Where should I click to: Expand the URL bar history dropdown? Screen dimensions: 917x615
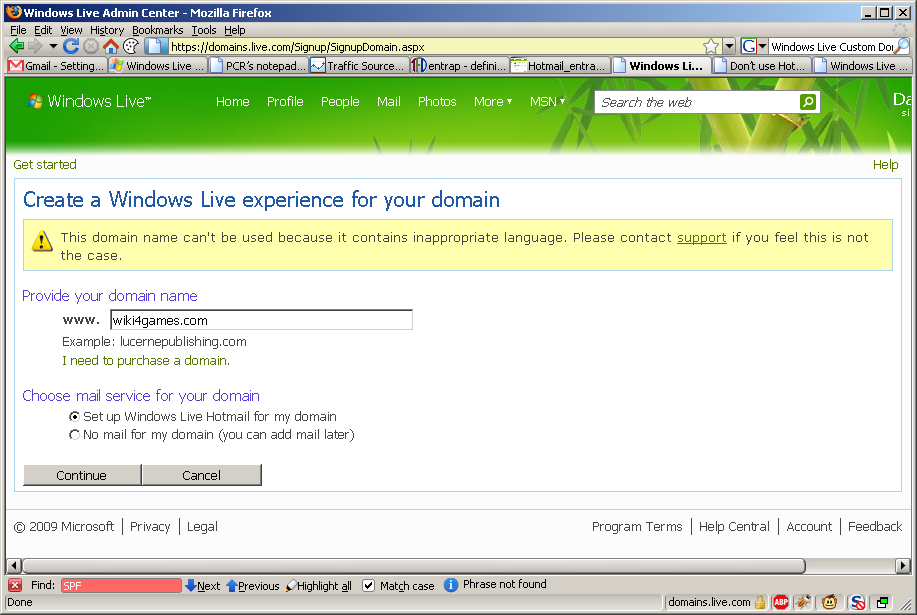pos(729,46)
